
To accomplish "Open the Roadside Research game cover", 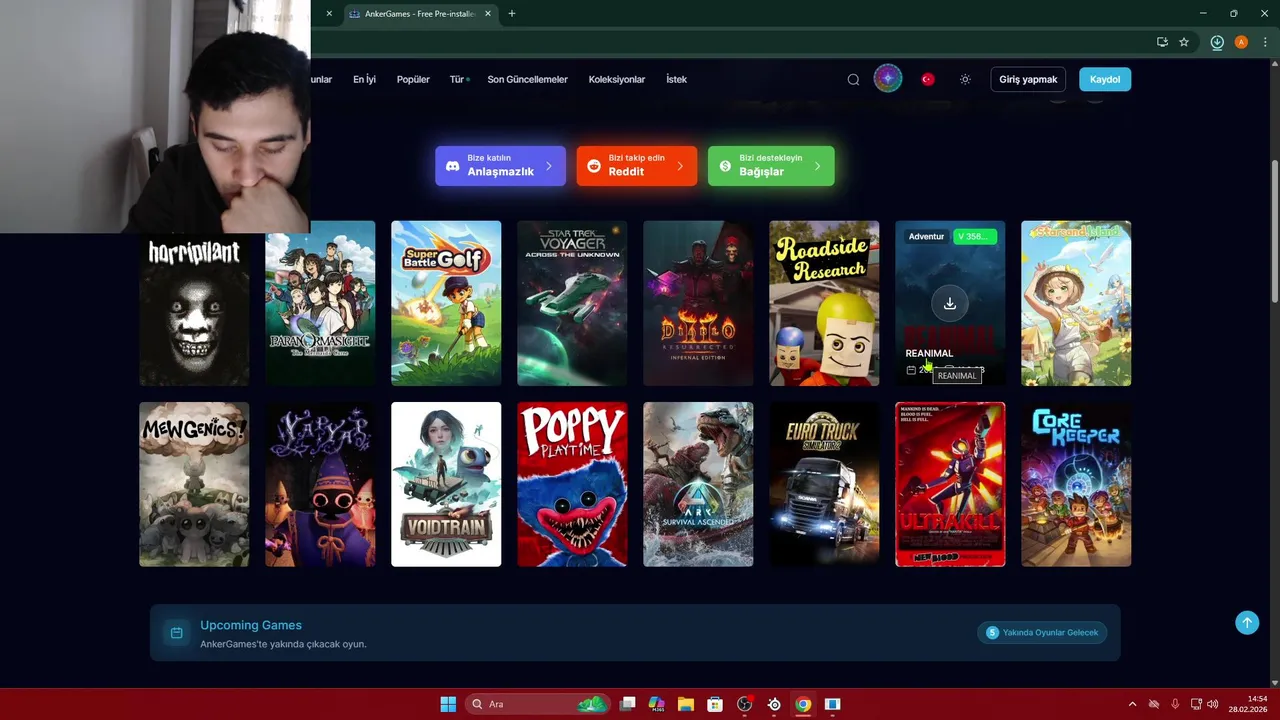I will click(x=824, y=303).
